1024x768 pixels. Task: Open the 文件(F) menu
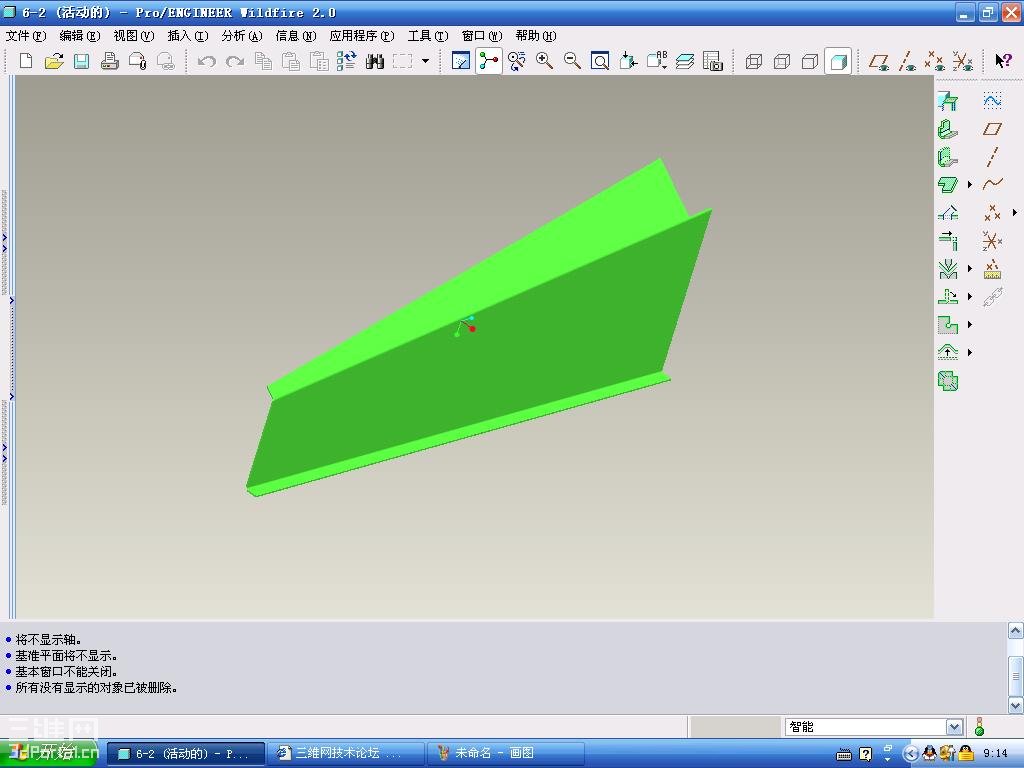coord(26,36)
